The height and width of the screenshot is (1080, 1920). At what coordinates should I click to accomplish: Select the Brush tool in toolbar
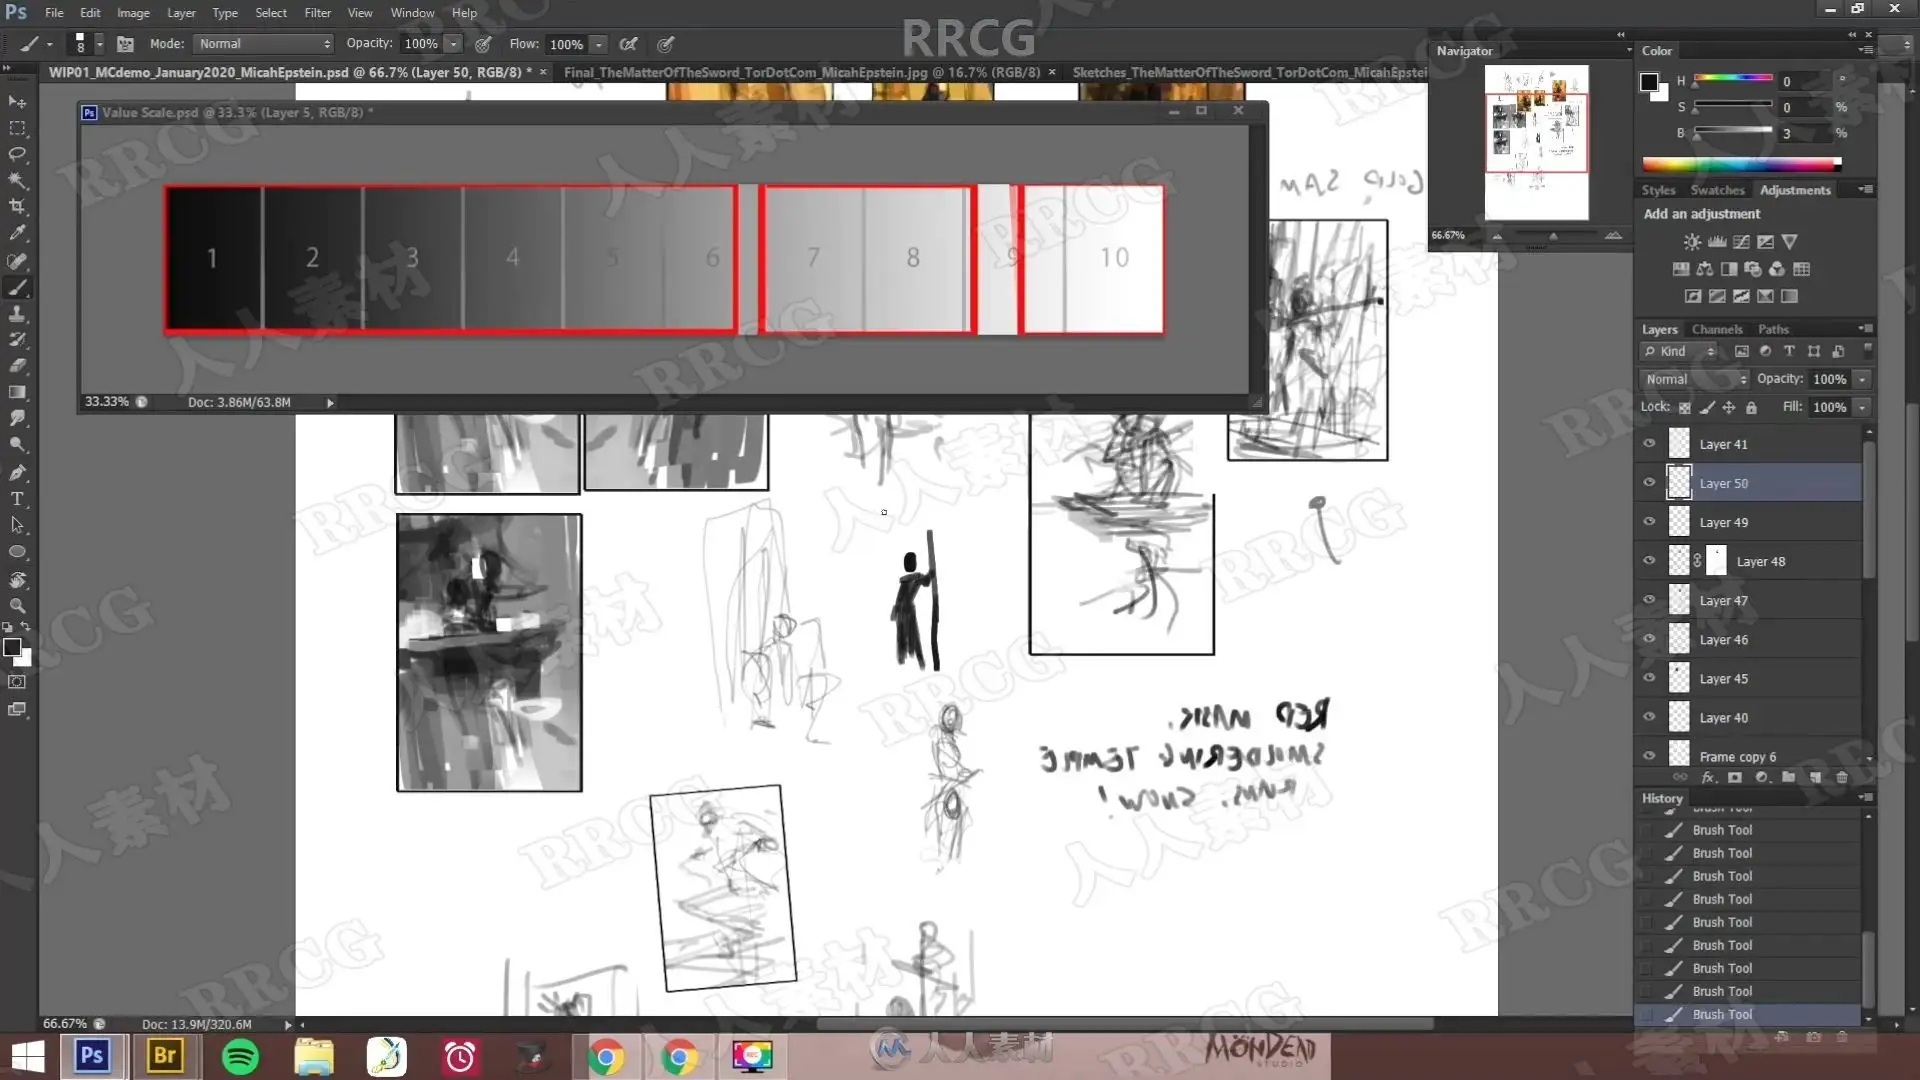(17, 288)
